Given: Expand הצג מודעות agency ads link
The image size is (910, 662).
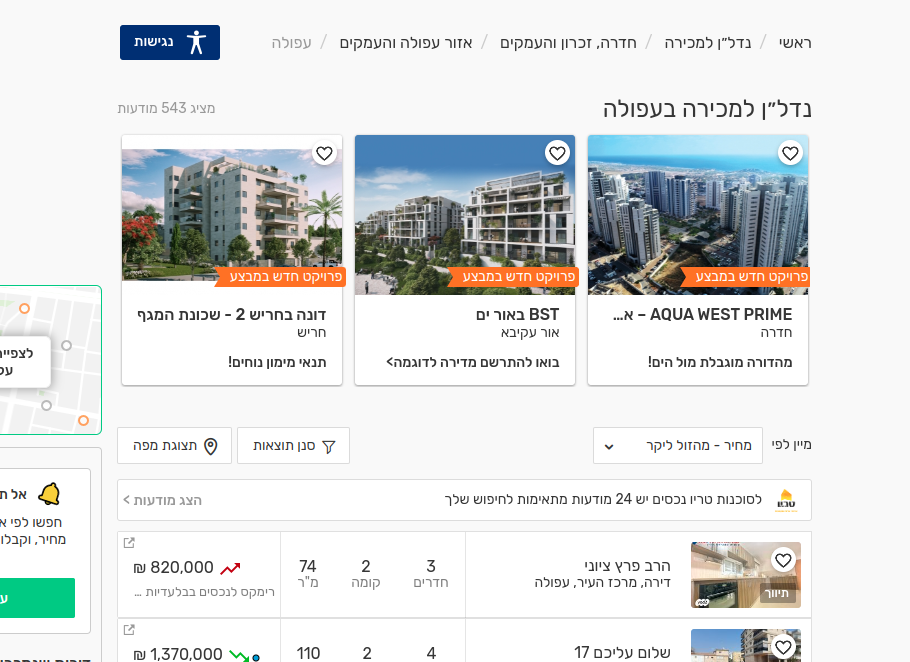Looking at the screenshot, I should [162, 500].
